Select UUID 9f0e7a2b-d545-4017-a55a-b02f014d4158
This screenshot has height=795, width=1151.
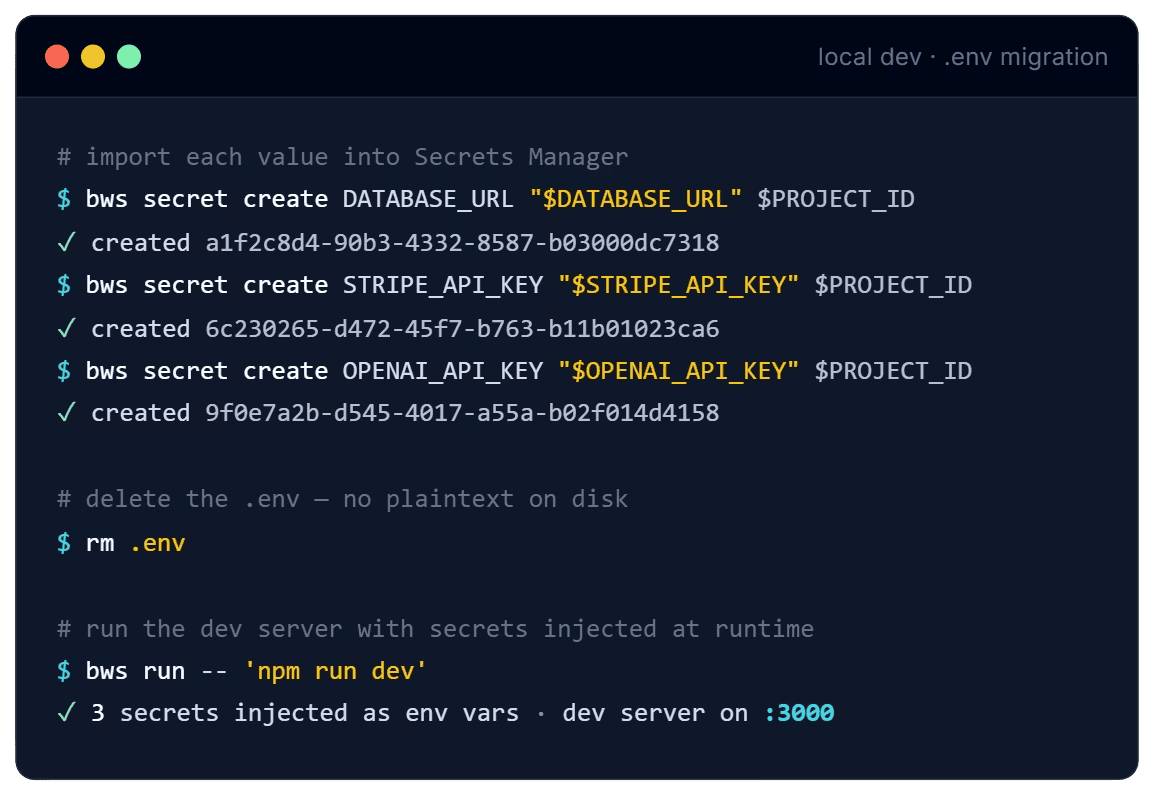click(462, 413)
